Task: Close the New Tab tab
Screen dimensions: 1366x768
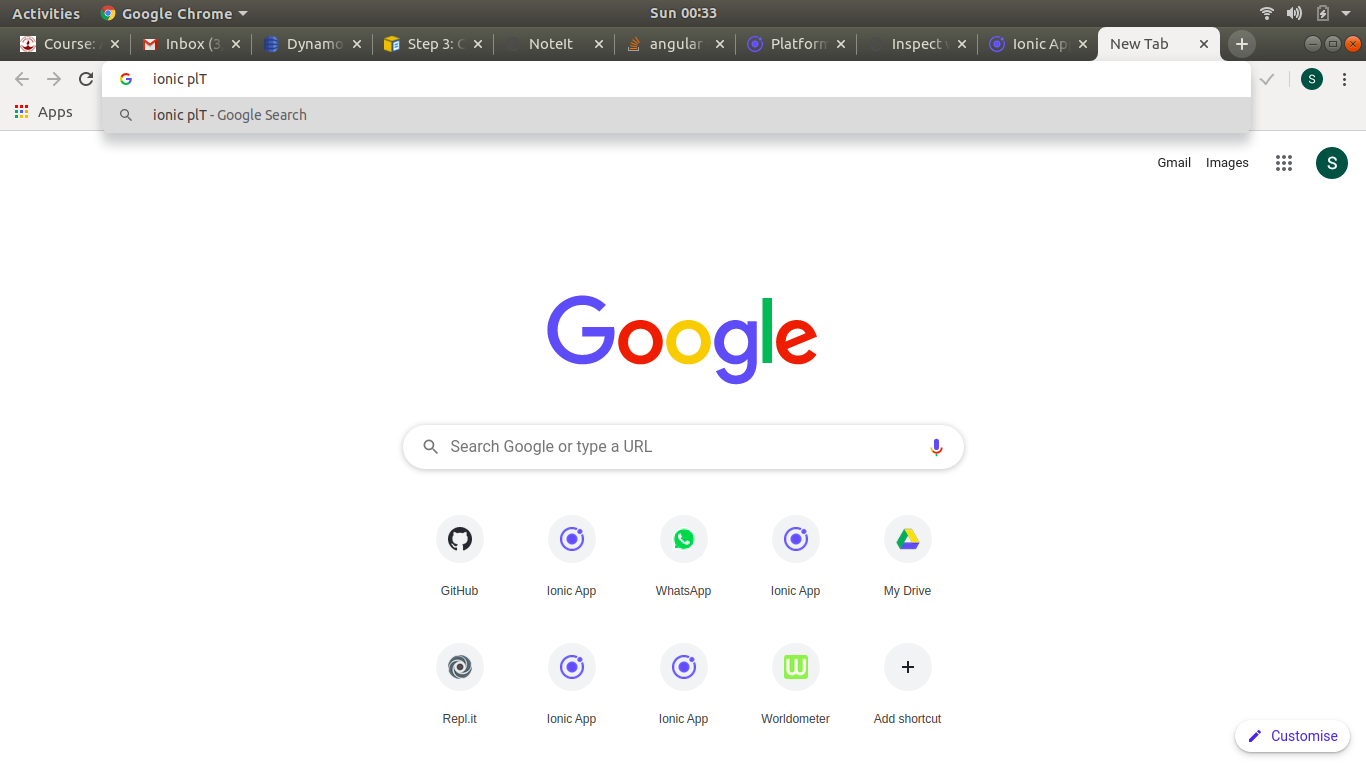Action: pyautogui.click(x=1204, y=44)
